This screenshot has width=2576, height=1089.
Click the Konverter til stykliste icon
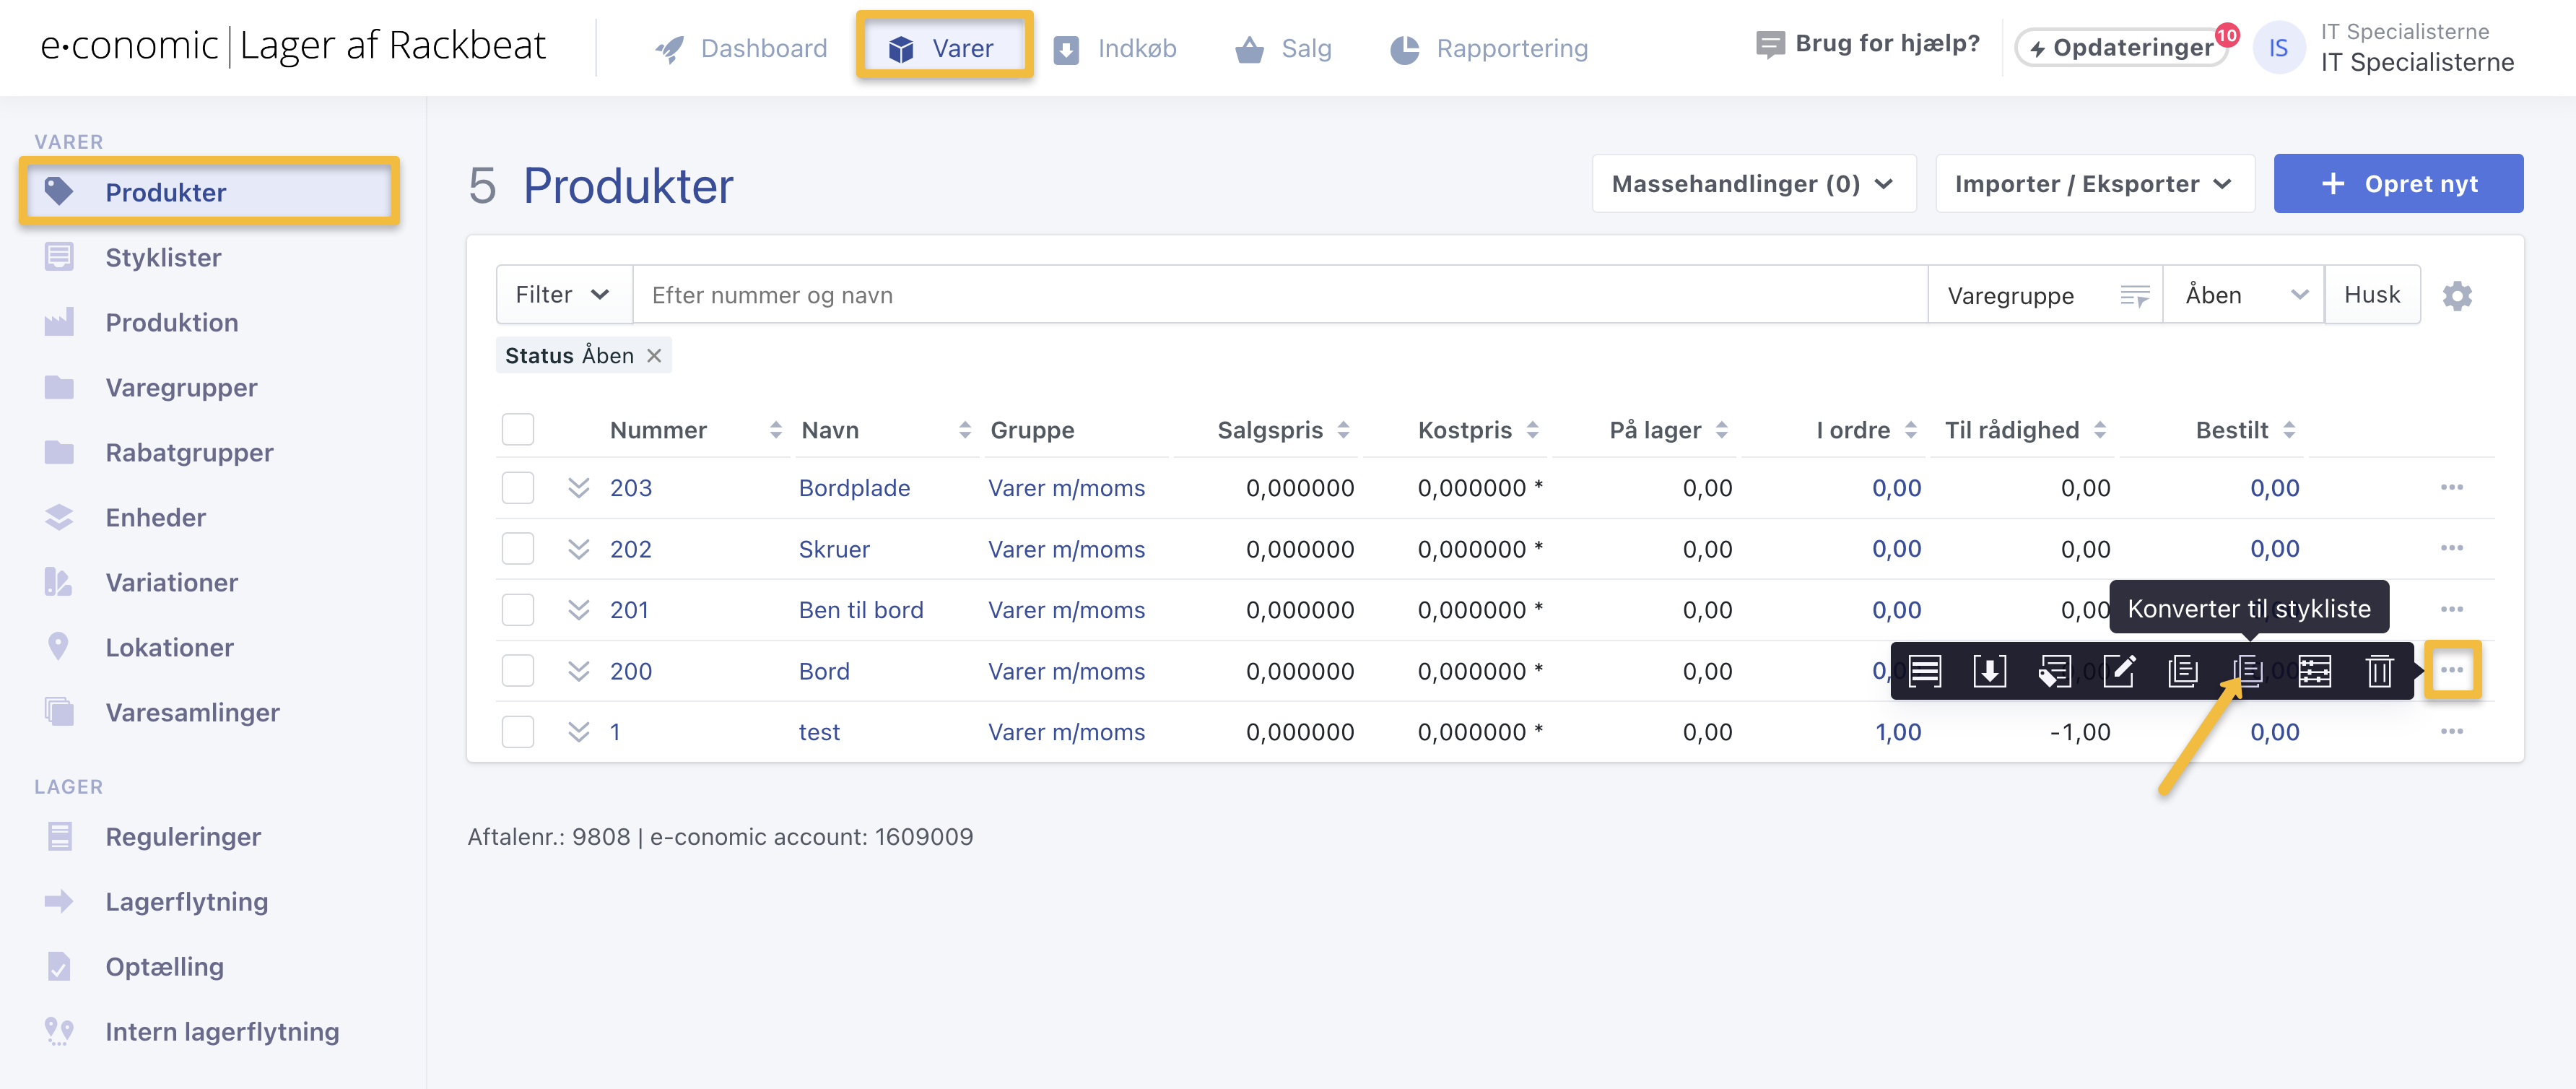click(x=2248, y=671)
